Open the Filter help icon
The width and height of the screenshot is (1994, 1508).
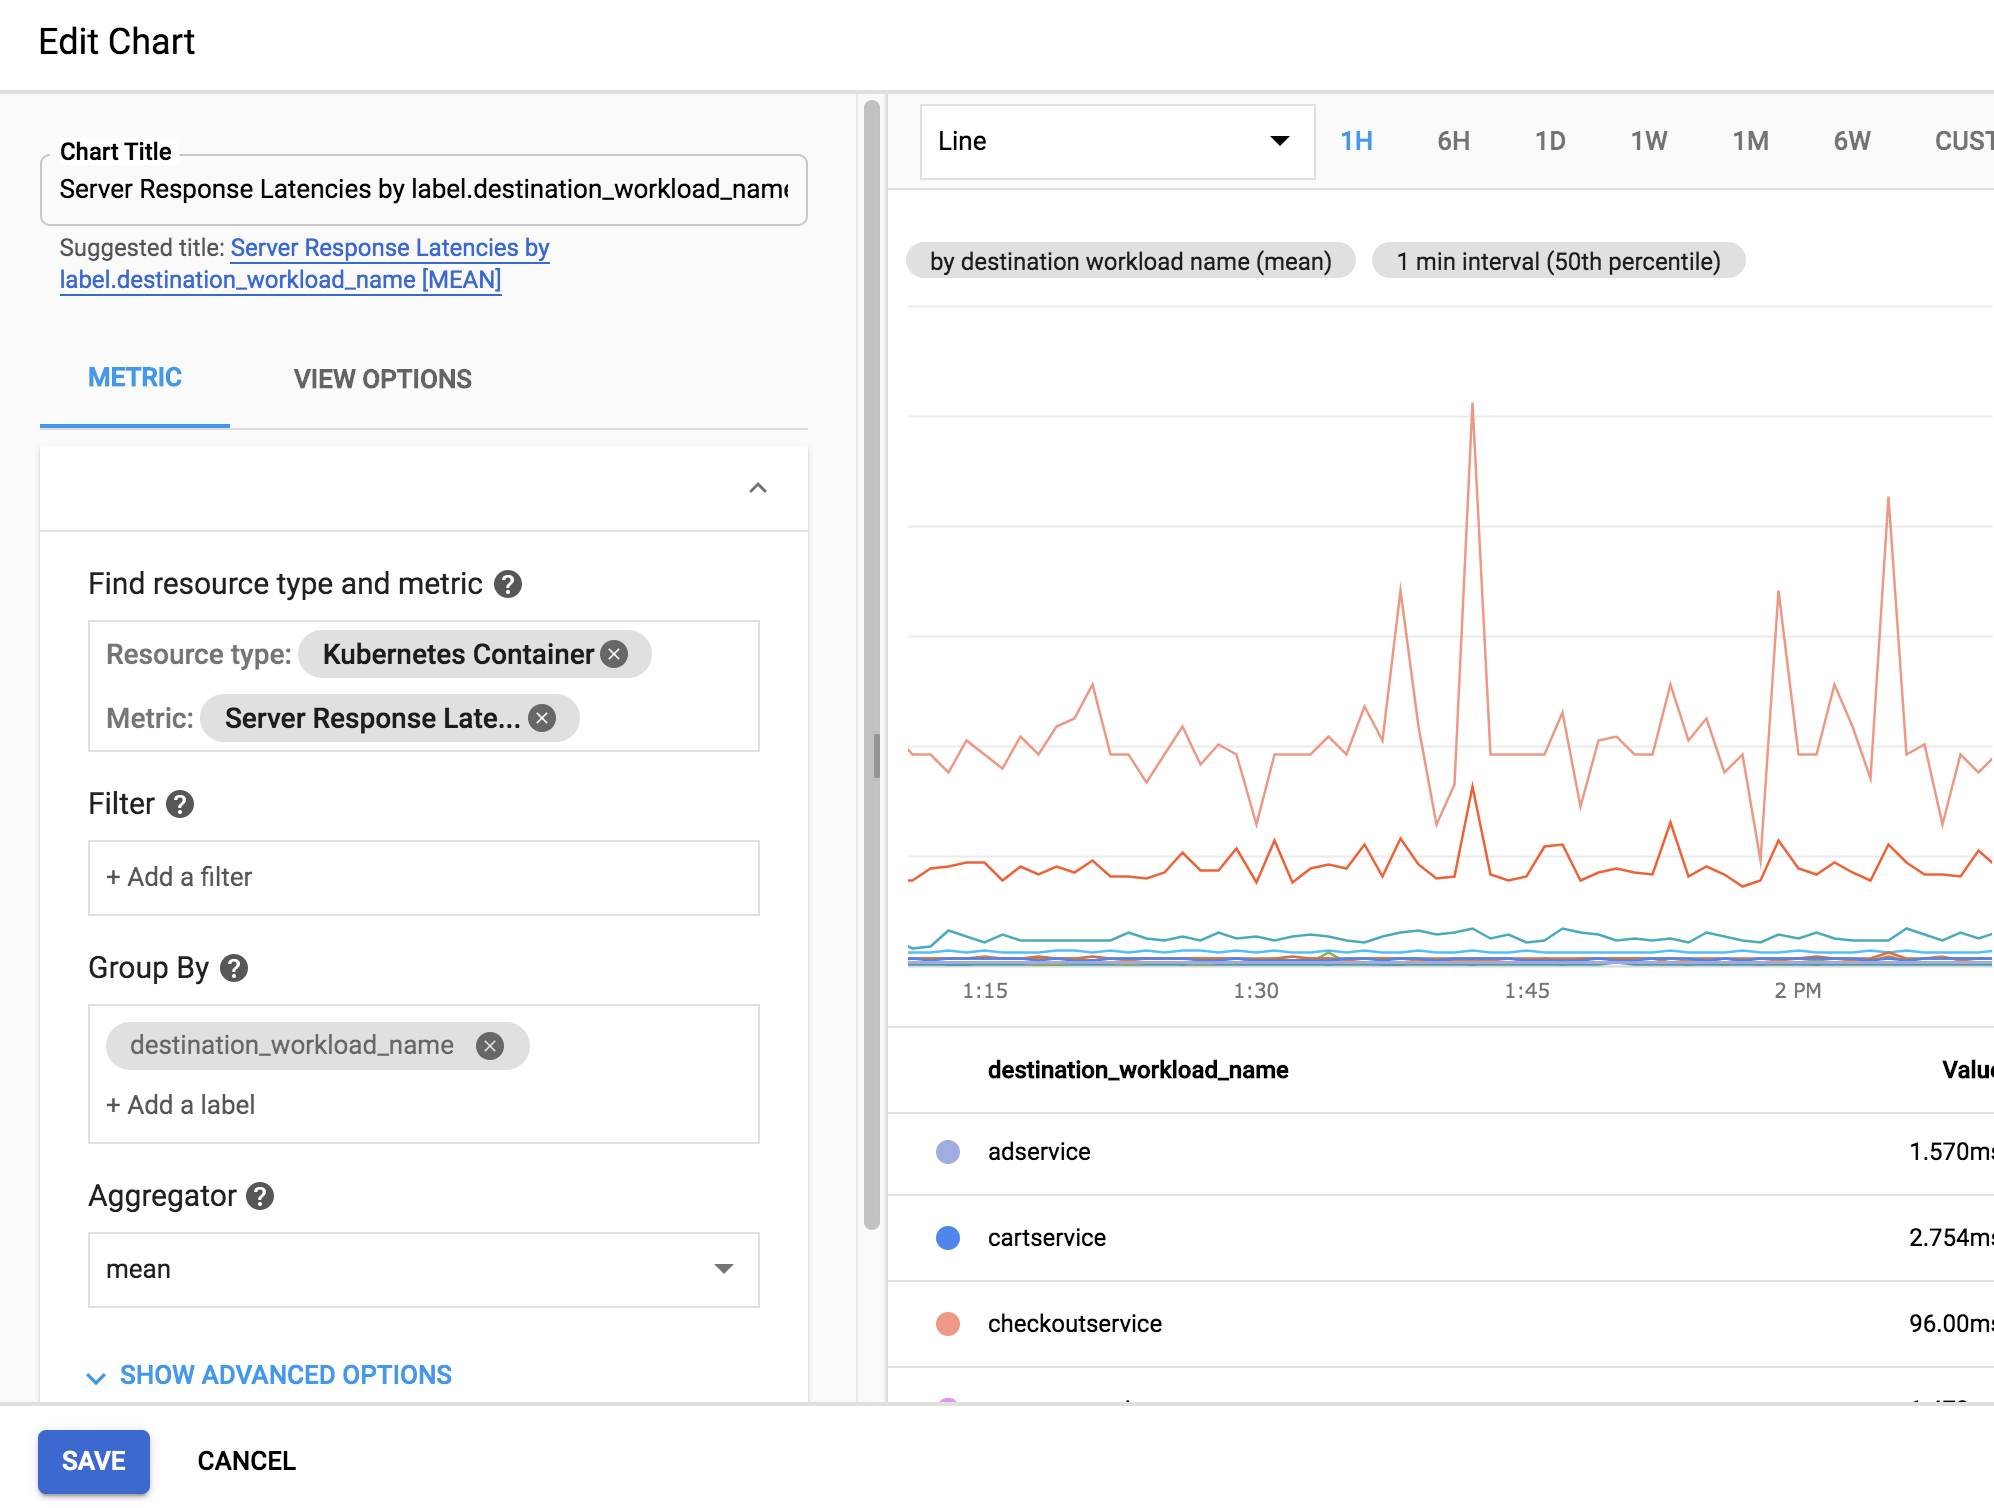tap(180, 804)
